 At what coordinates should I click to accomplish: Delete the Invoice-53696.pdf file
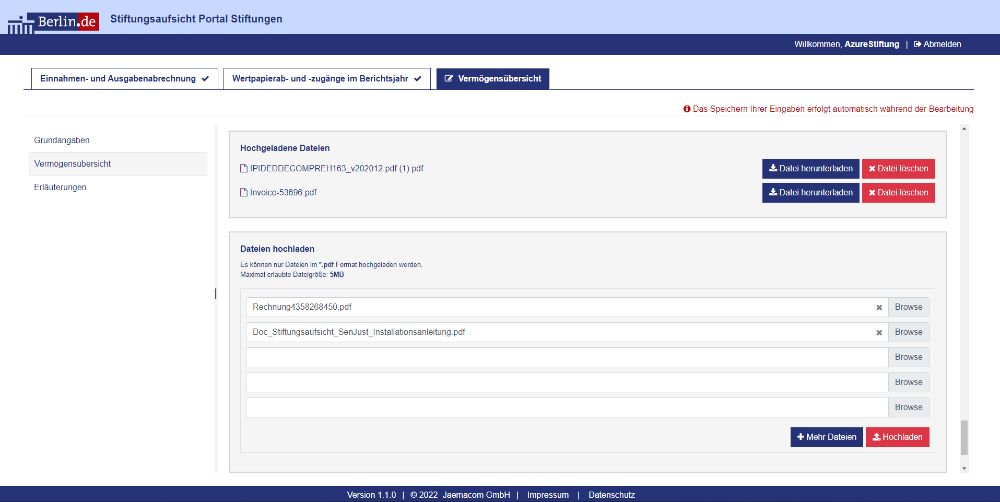pos(898,192)
